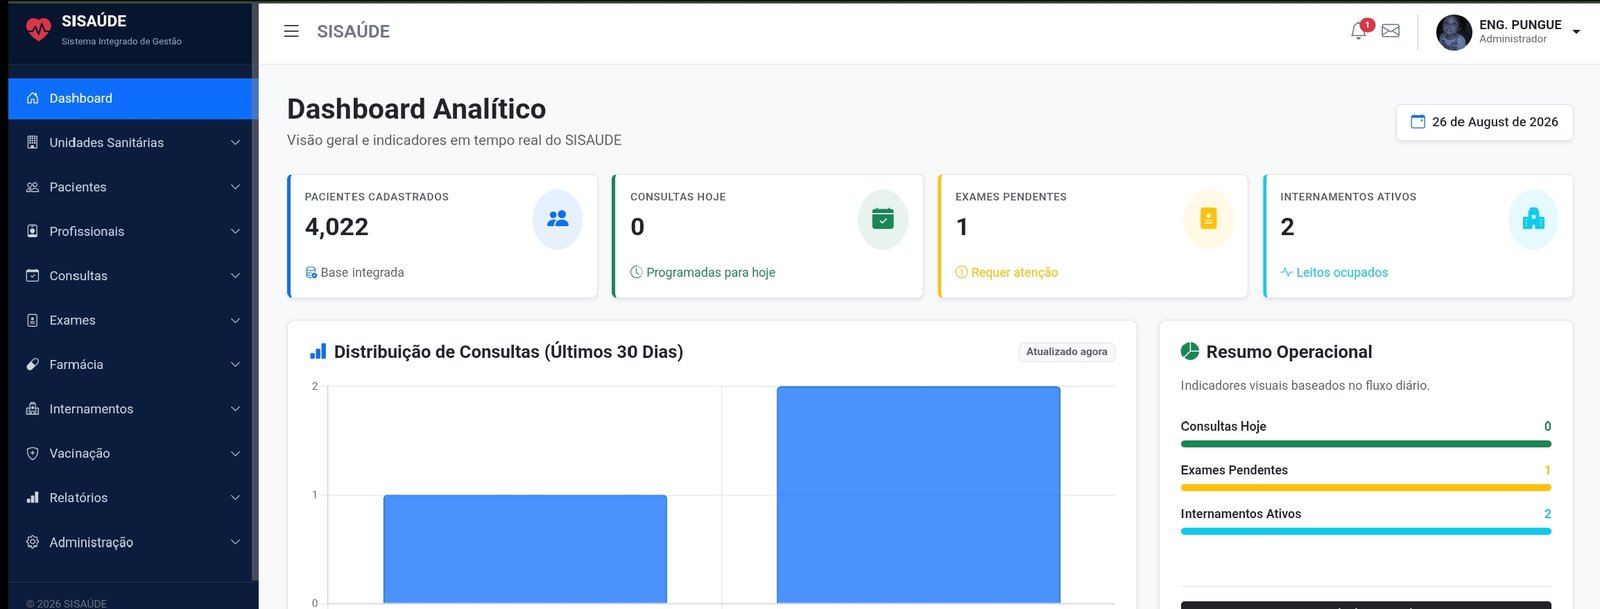Click the green Consultas Hoje progress bar

(1365, 444)
